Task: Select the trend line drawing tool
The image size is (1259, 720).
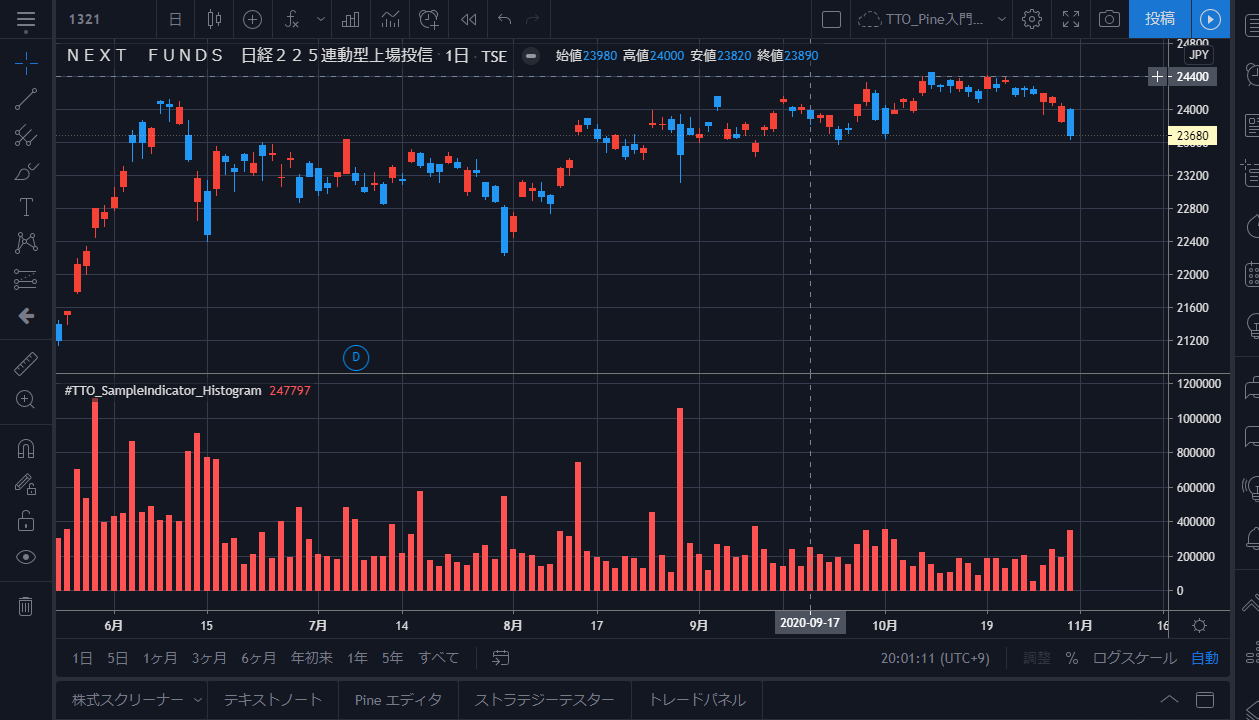Action: (x=26, y=99)
